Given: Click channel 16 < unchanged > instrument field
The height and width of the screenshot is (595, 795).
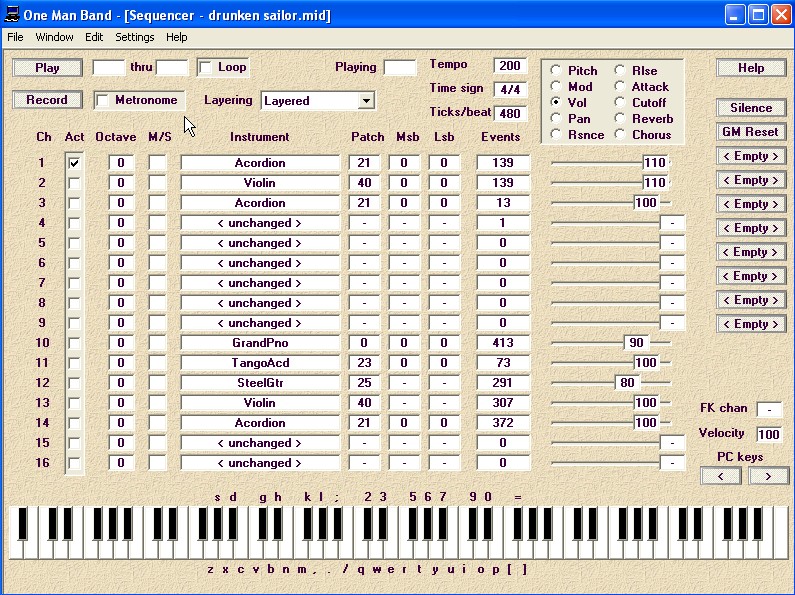Looking at the screenshot, I should click(260, 463).
